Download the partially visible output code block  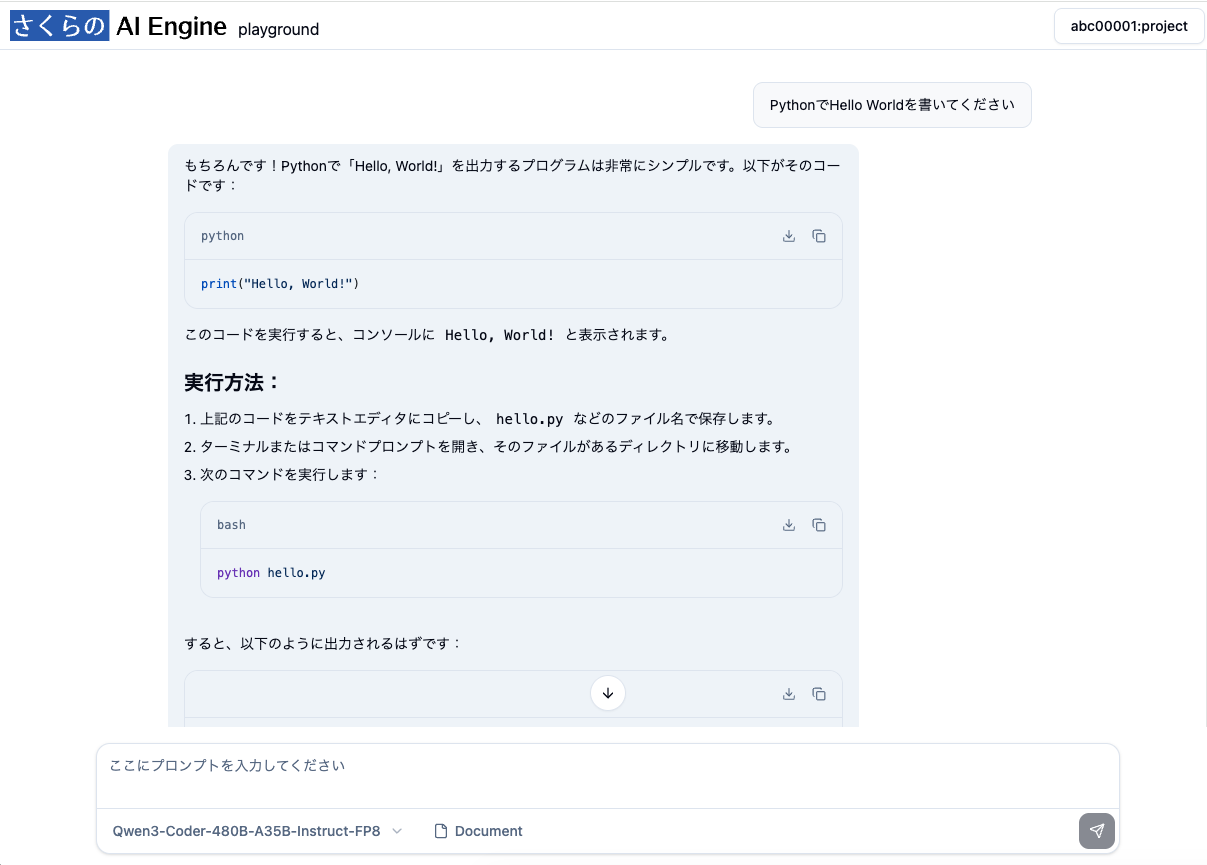[x=789, y=694]
